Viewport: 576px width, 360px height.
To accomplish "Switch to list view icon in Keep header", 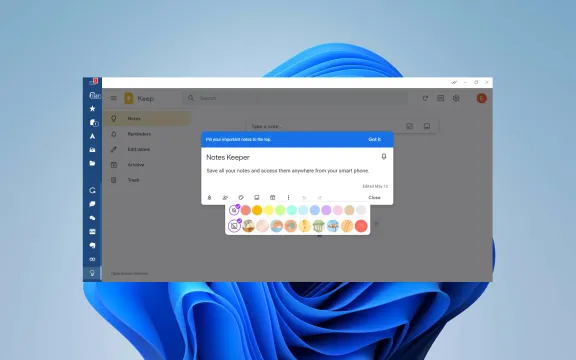I will pos(440,98).
